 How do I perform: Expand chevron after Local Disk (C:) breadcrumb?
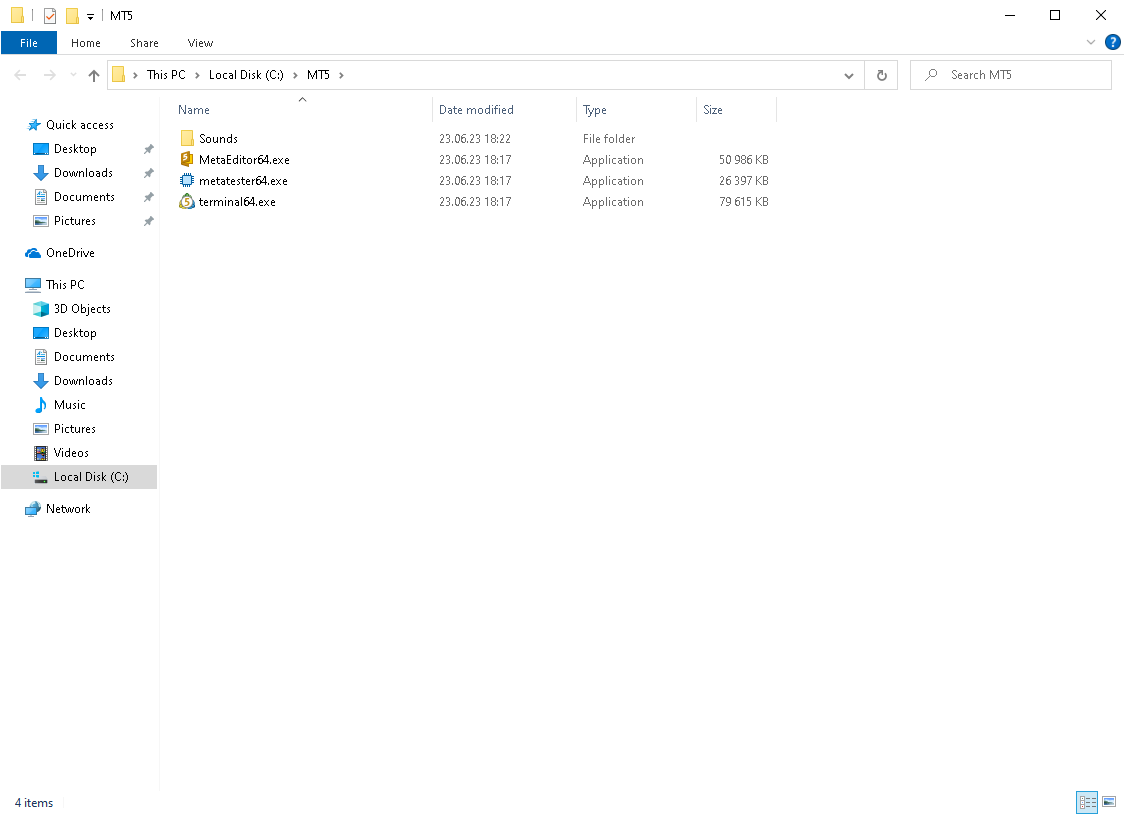[x=295, y=75]
